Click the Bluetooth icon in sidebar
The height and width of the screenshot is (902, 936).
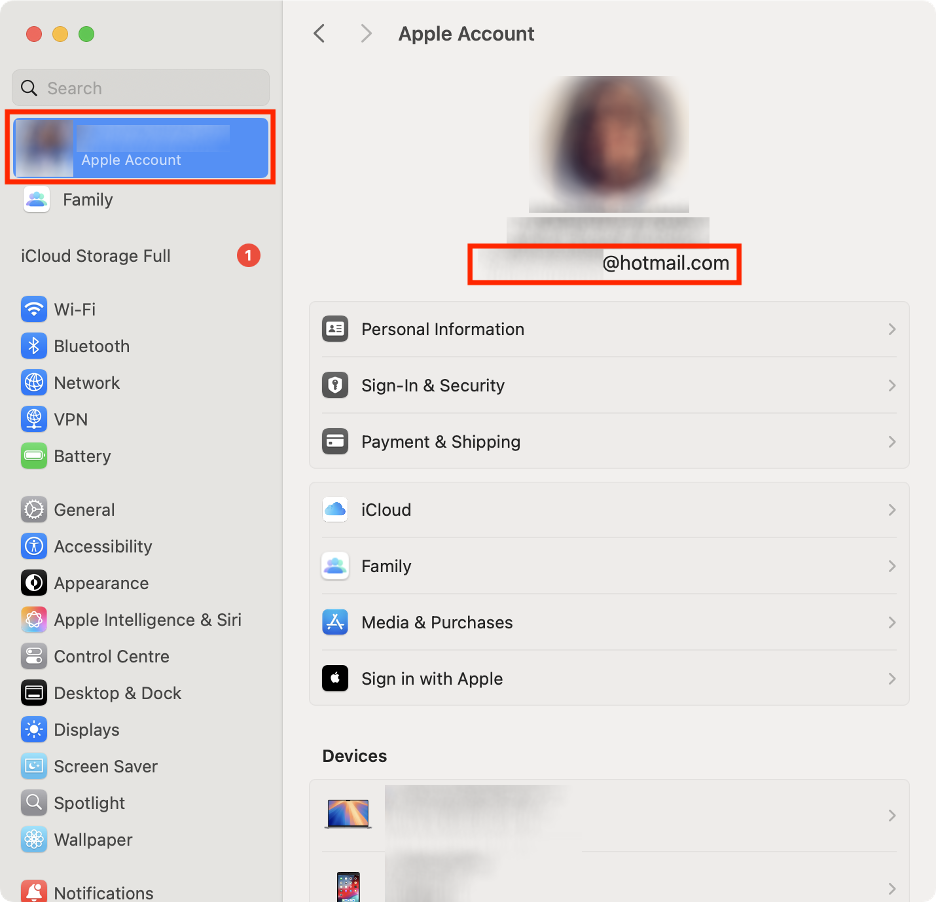(x=34, y=346)
